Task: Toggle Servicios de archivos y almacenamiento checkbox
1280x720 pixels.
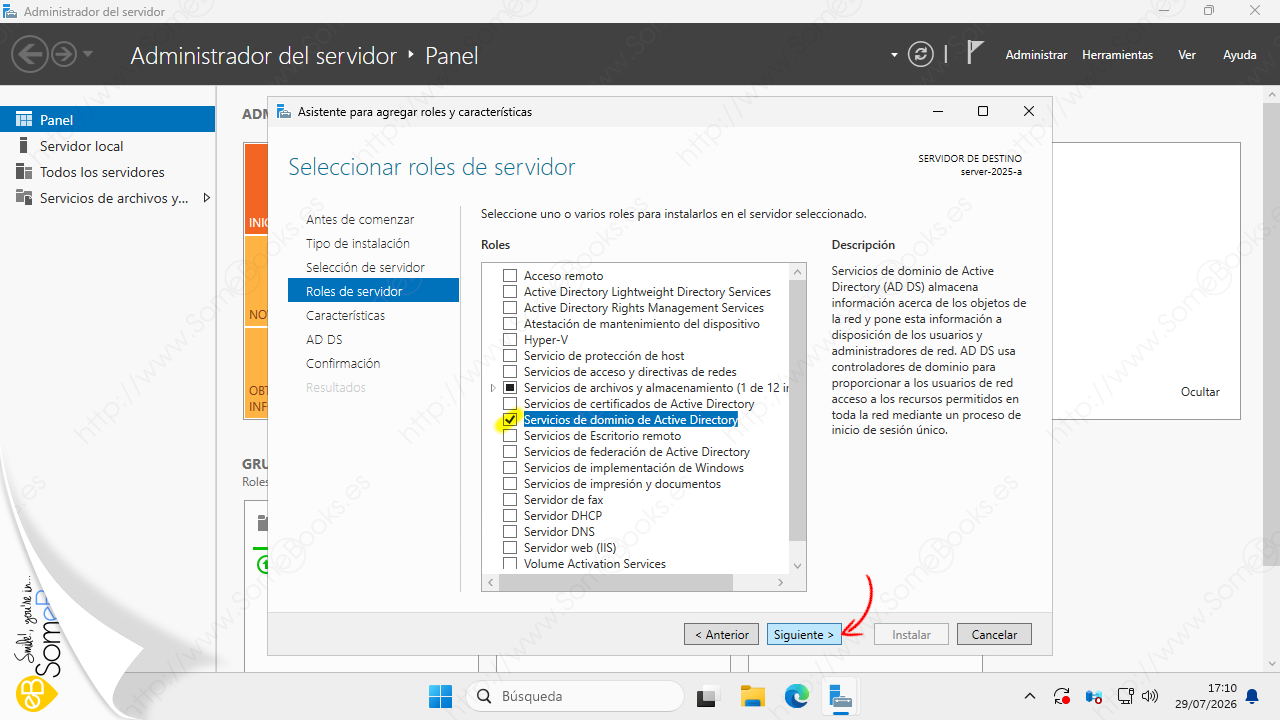Action: [510, 388]
